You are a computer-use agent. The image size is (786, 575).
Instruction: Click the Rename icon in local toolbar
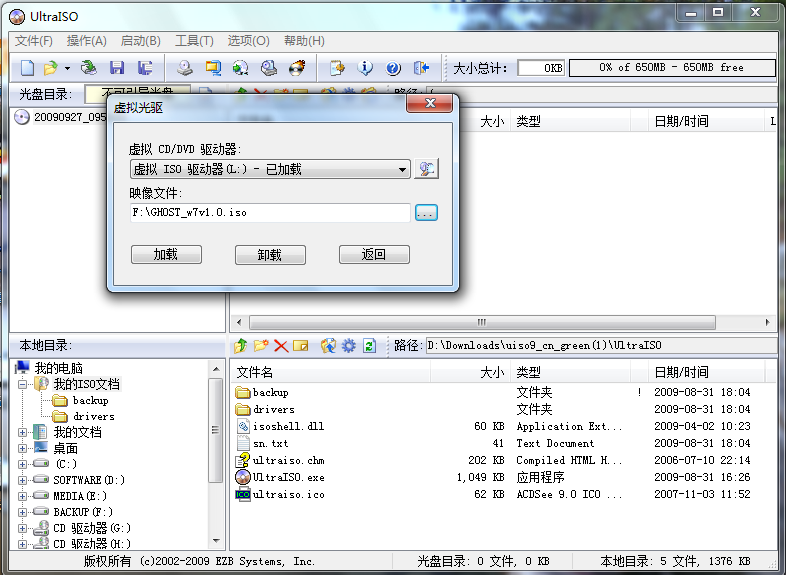300,345
